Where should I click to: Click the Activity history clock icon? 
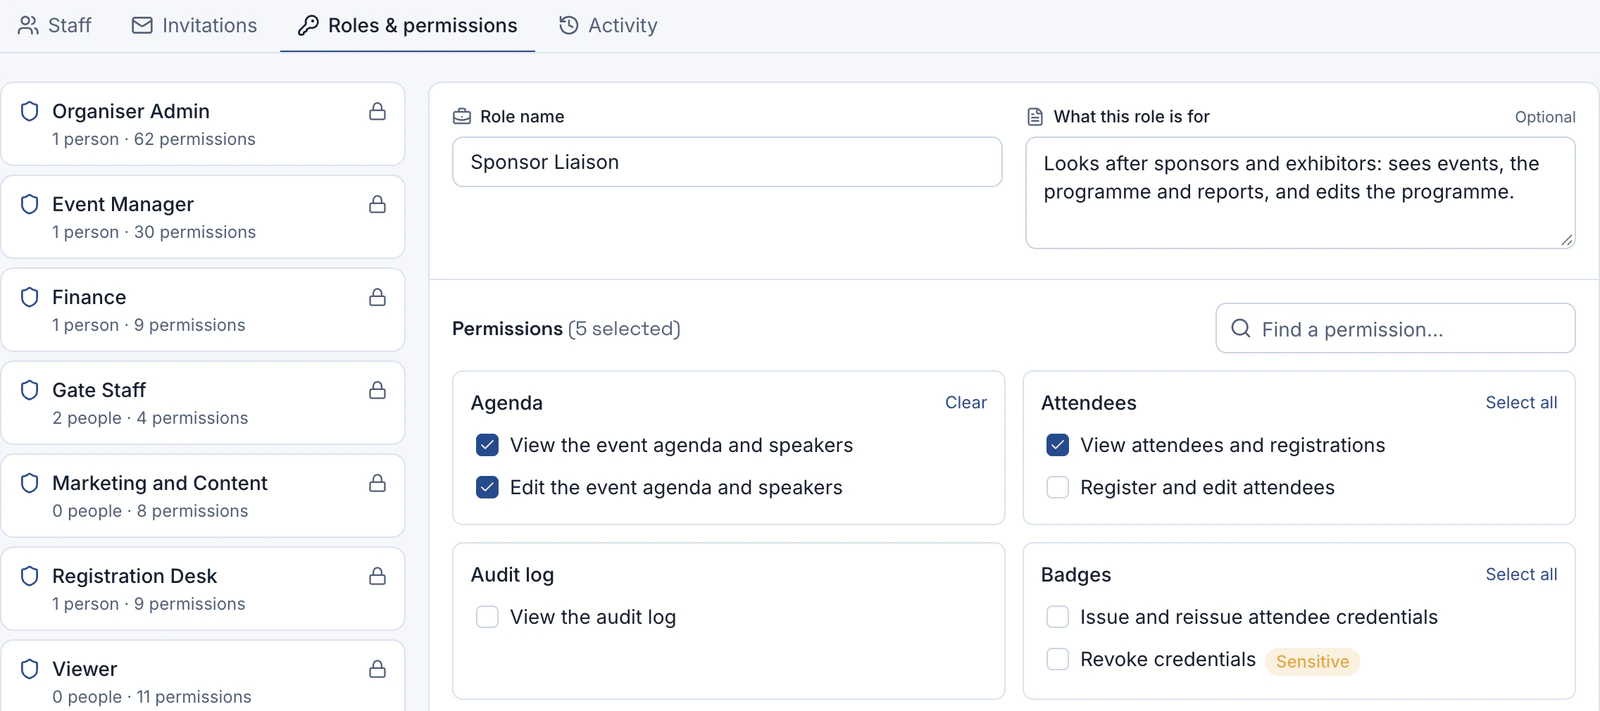pos(569,25)
